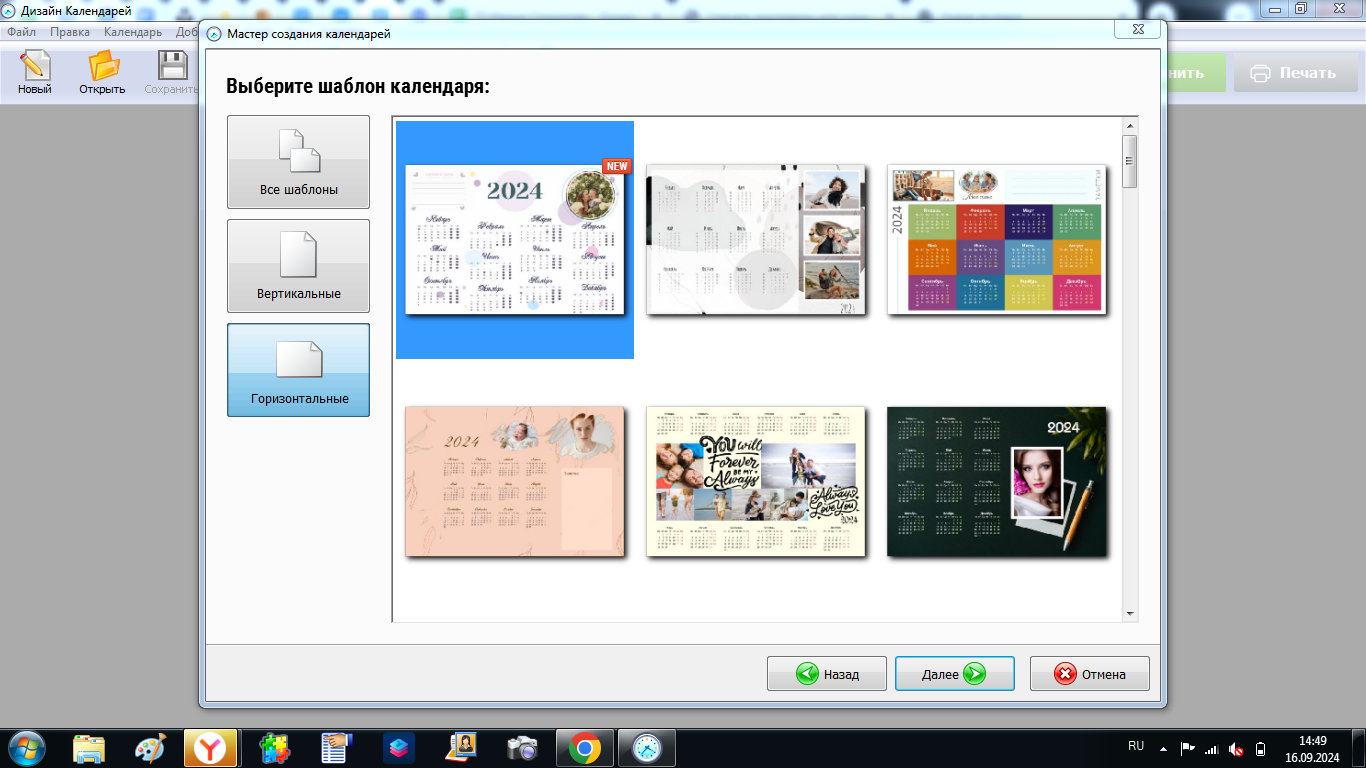
Task: Open Google Chrome from the taskbar
Action: point(585,747)
